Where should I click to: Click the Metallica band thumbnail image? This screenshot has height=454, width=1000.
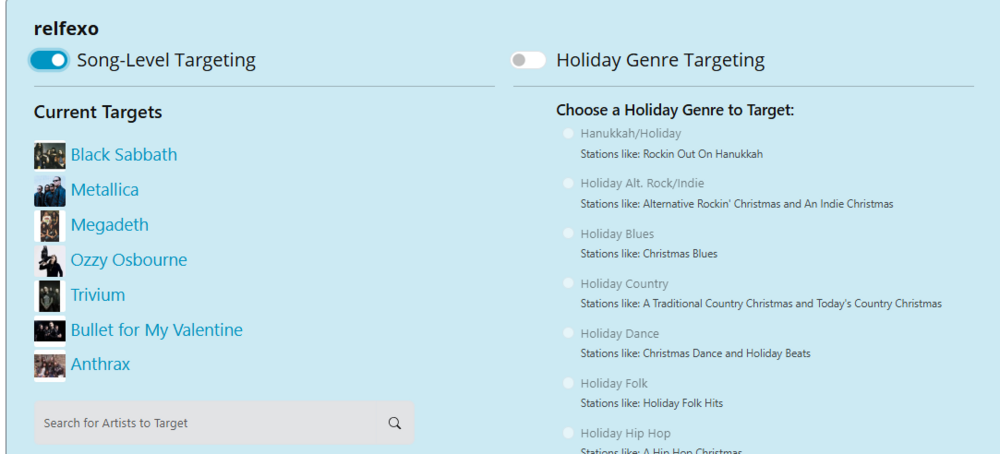[50, 191]
